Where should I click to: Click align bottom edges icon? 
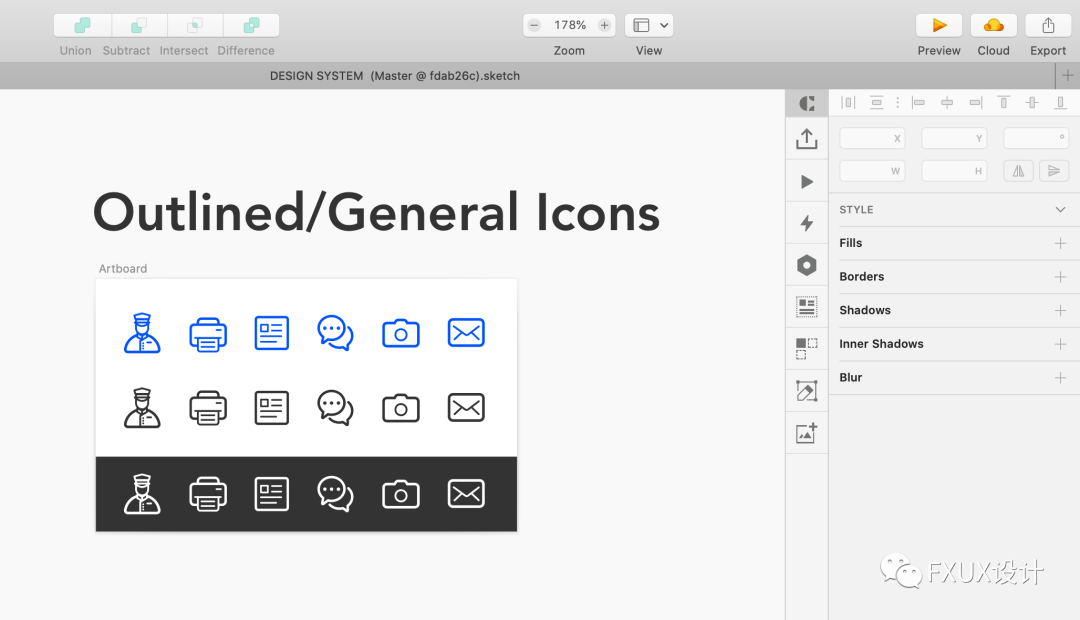(1060, 103)
